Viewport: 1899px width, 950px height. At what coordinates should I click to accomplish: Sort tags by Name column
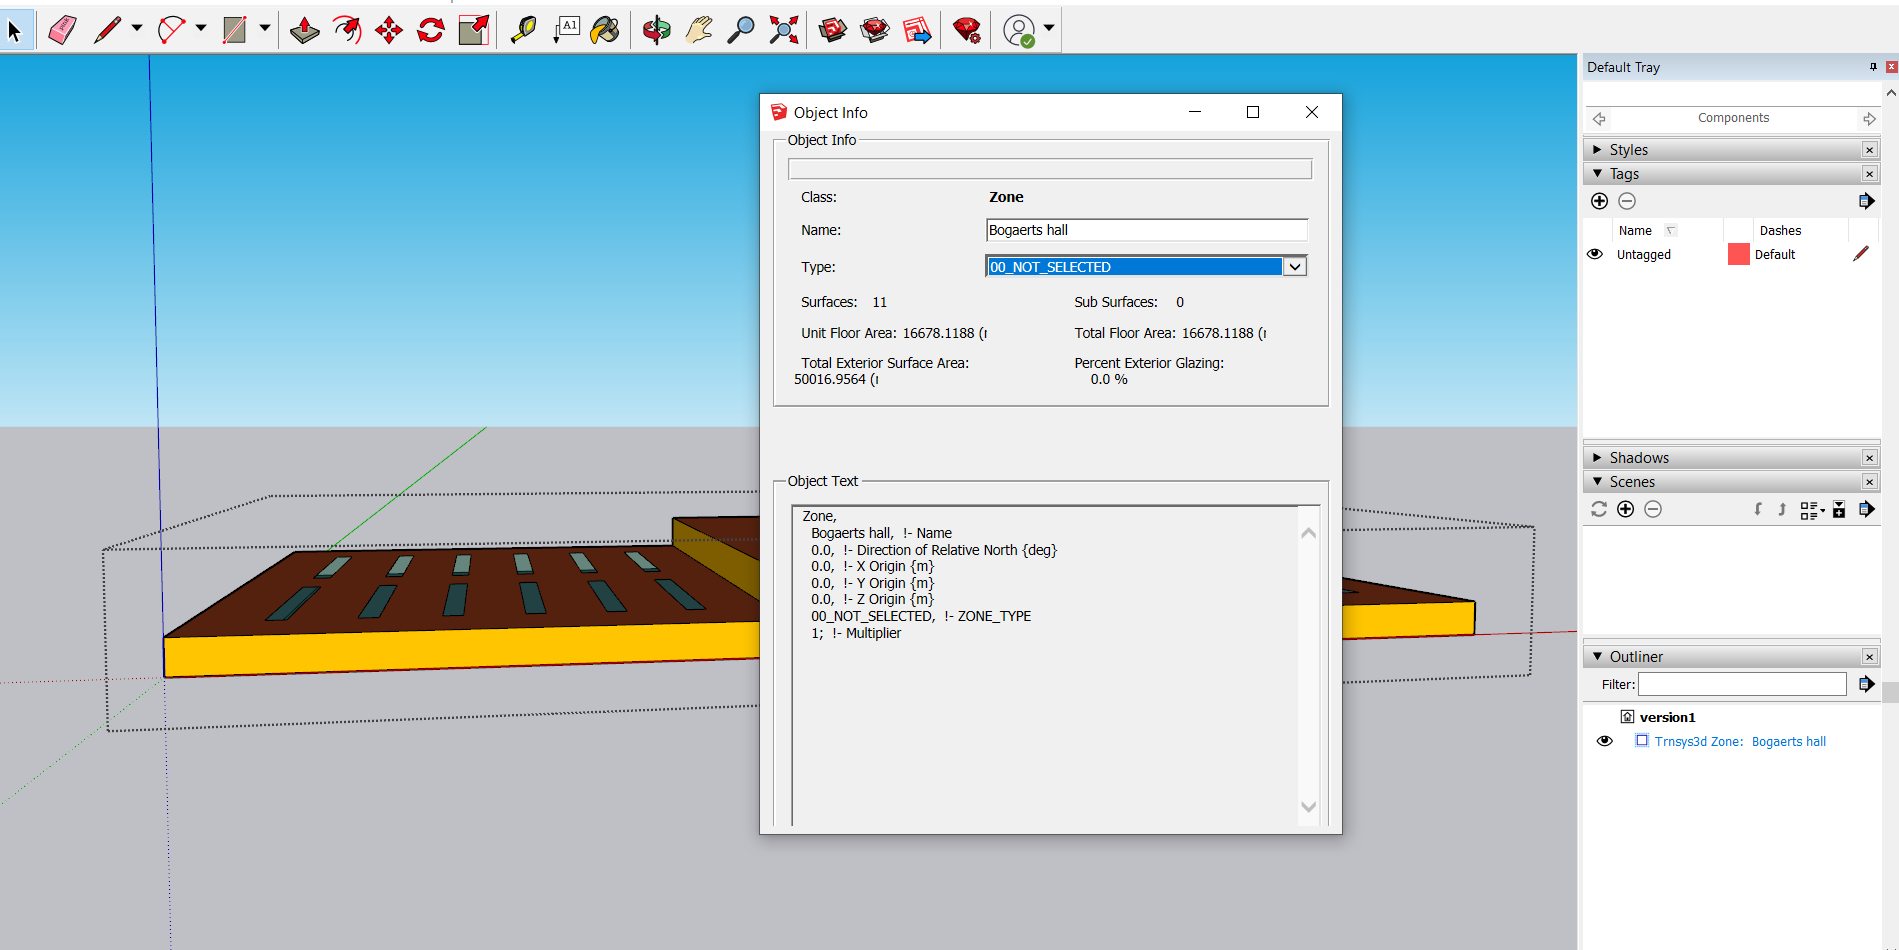click(1635, 231)
